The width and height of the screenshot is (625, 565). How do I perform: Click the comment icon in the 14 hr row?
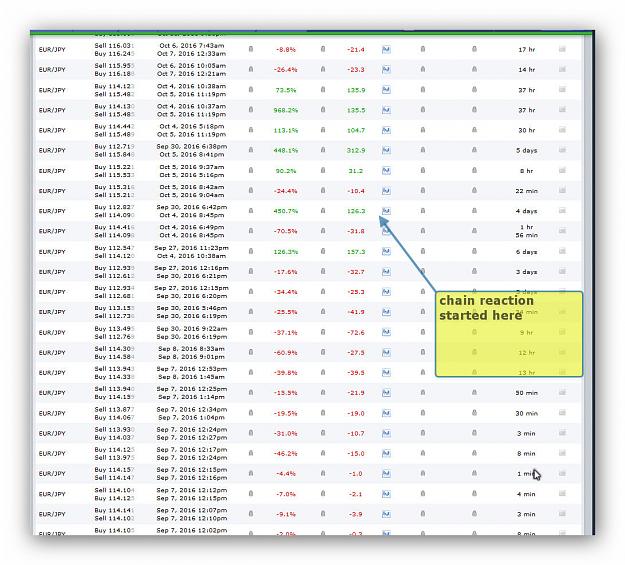point(562,69)
